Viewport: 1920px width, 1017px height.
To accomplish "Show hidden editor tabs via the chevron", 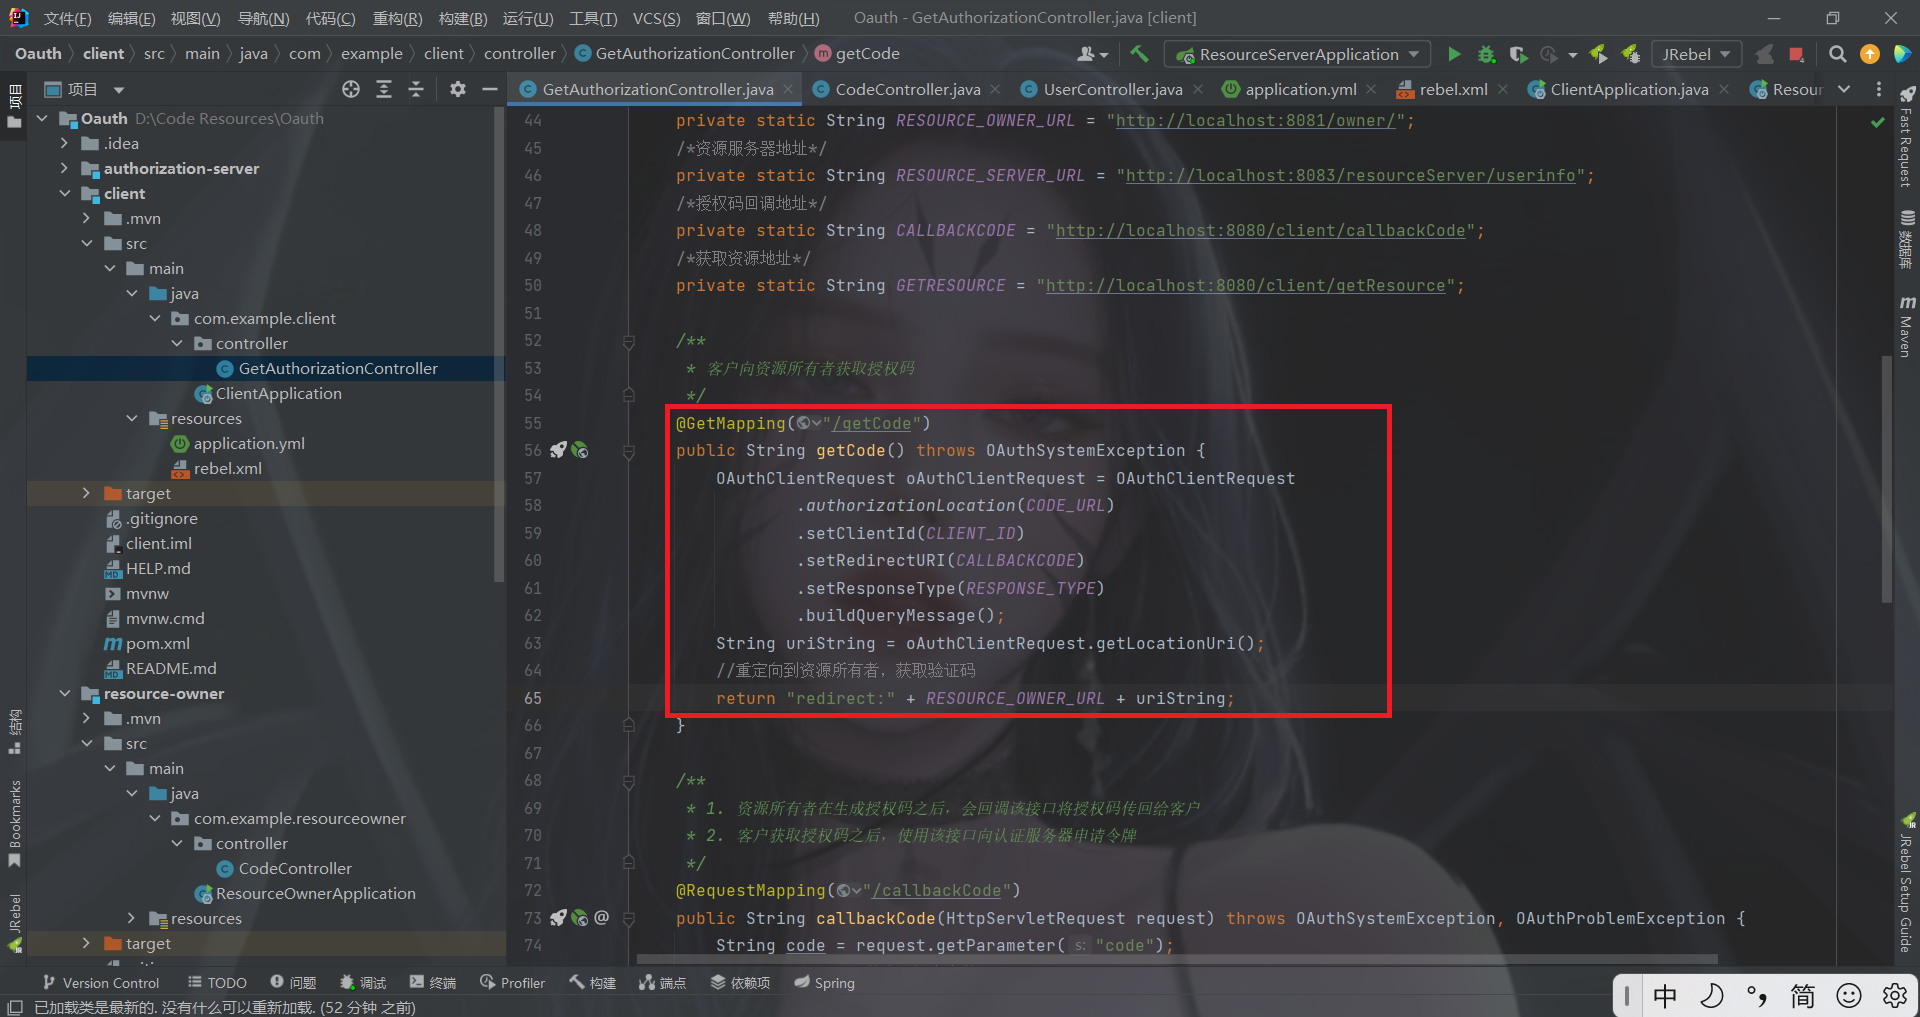I will point(1845,89).
